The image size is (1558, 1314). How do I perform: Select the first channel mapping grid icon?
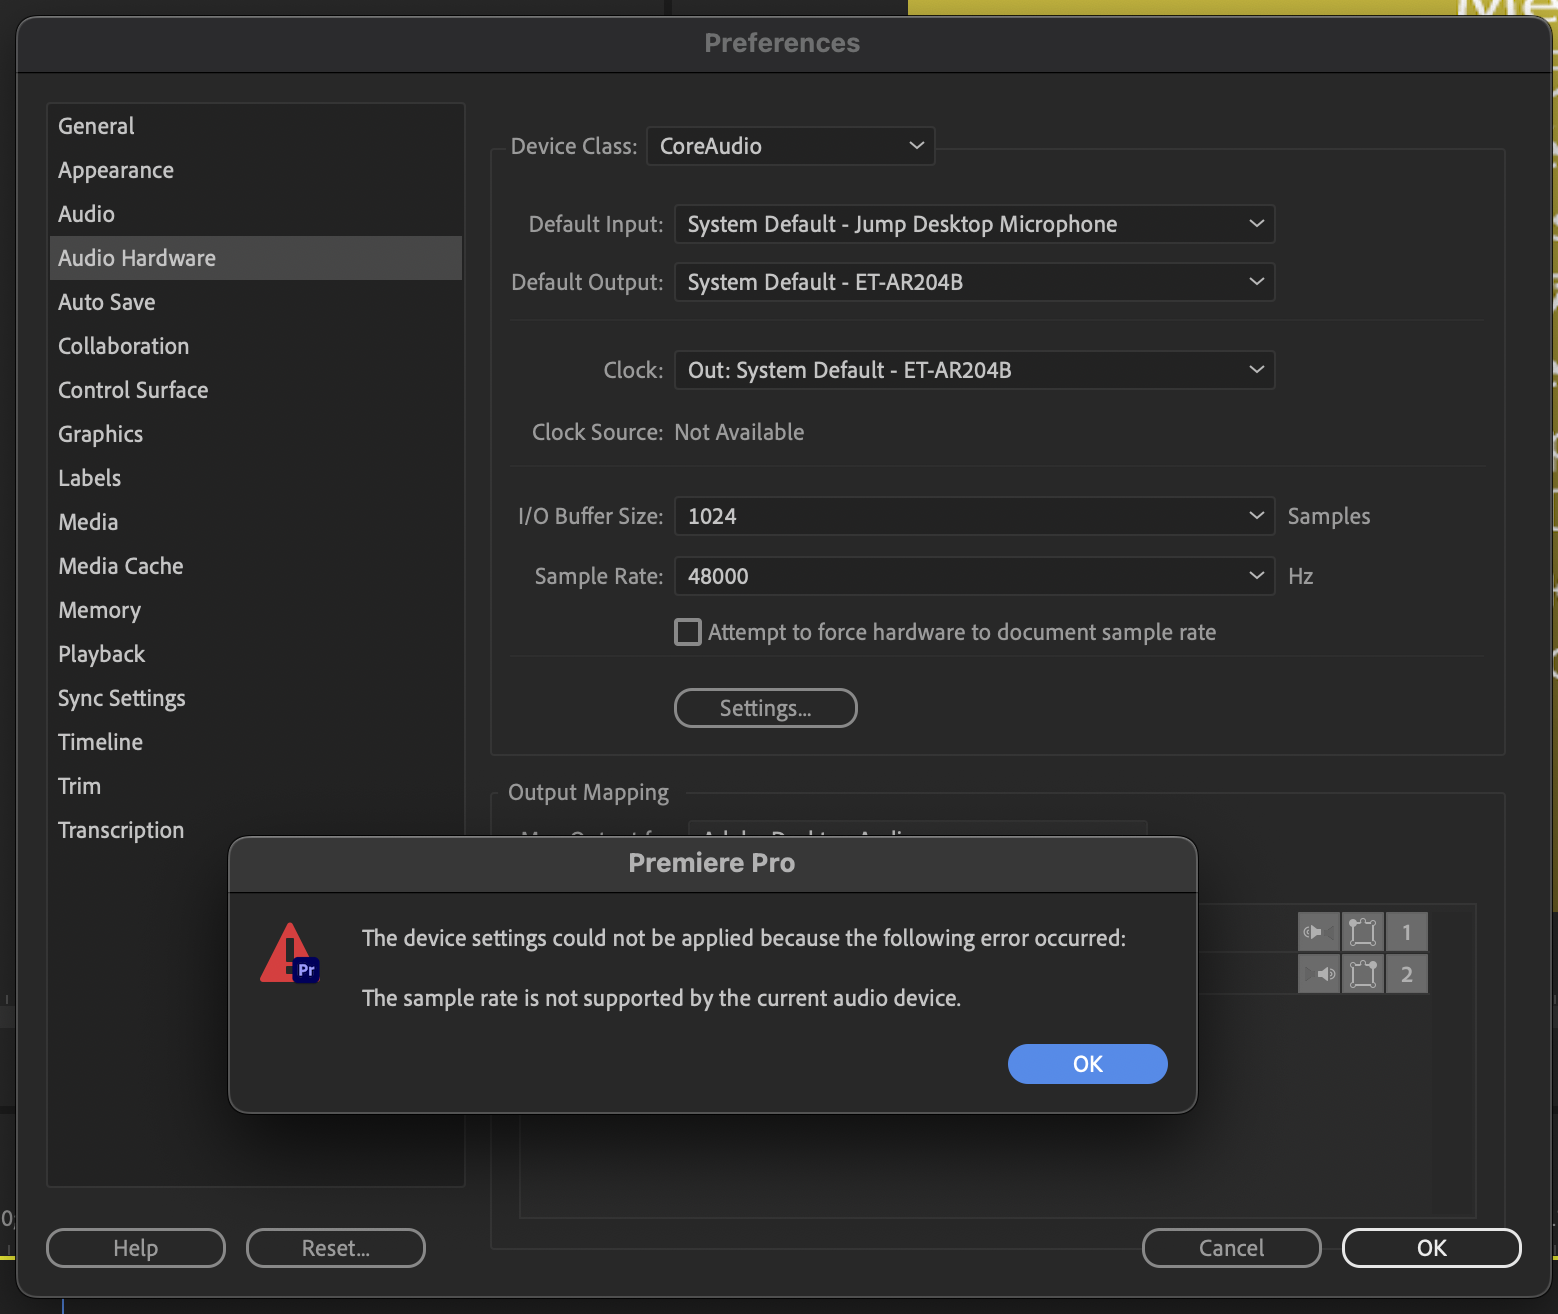[x=1362, y=931]
